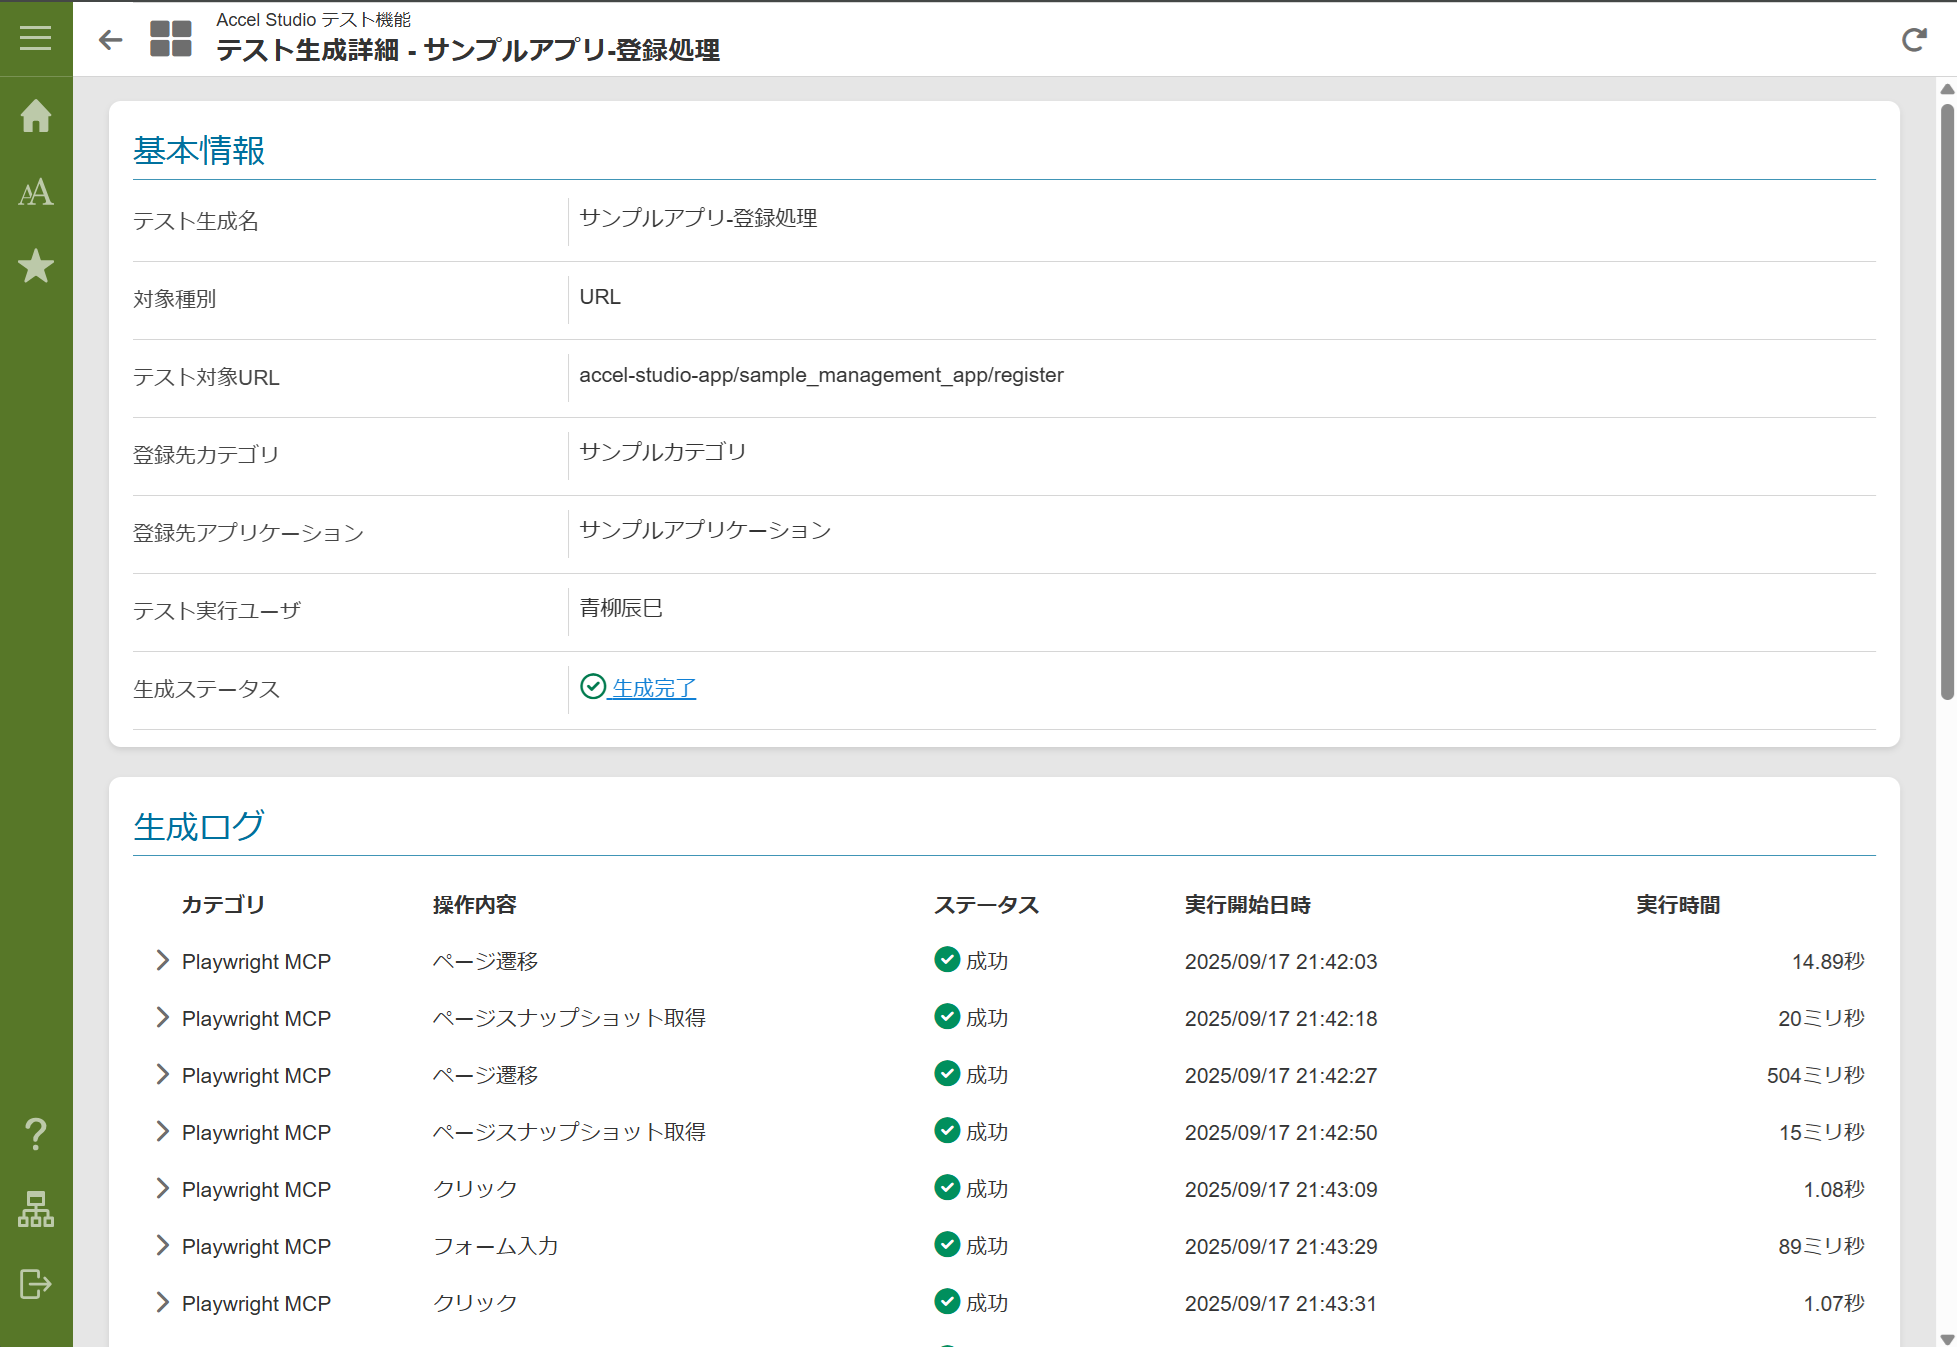Expand the 21:42:18 snapshot log row
Viewport: 1957px width, 1347px height.
click(162, 1018)
